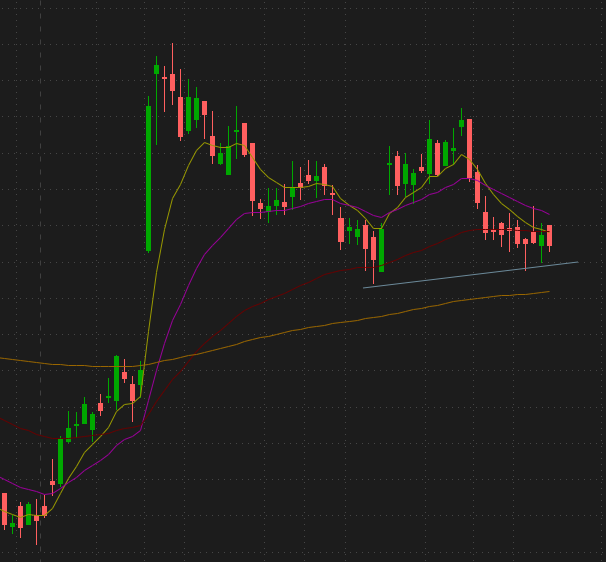Click the tall red candle after the second peak
Viewport: 606px width, 562px height.
pyautogui.click(x=470, y=148)
